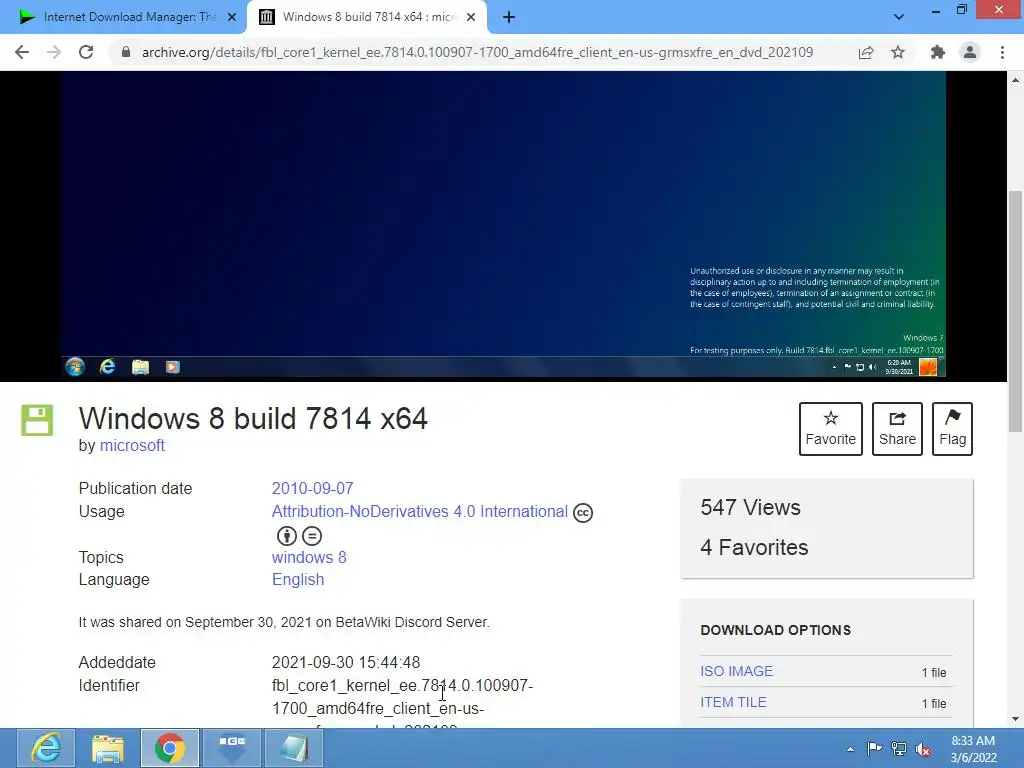Viewport: 1024px width, 768px height.
Task: Expand the tab search chevron
Action: pos(899,17)
